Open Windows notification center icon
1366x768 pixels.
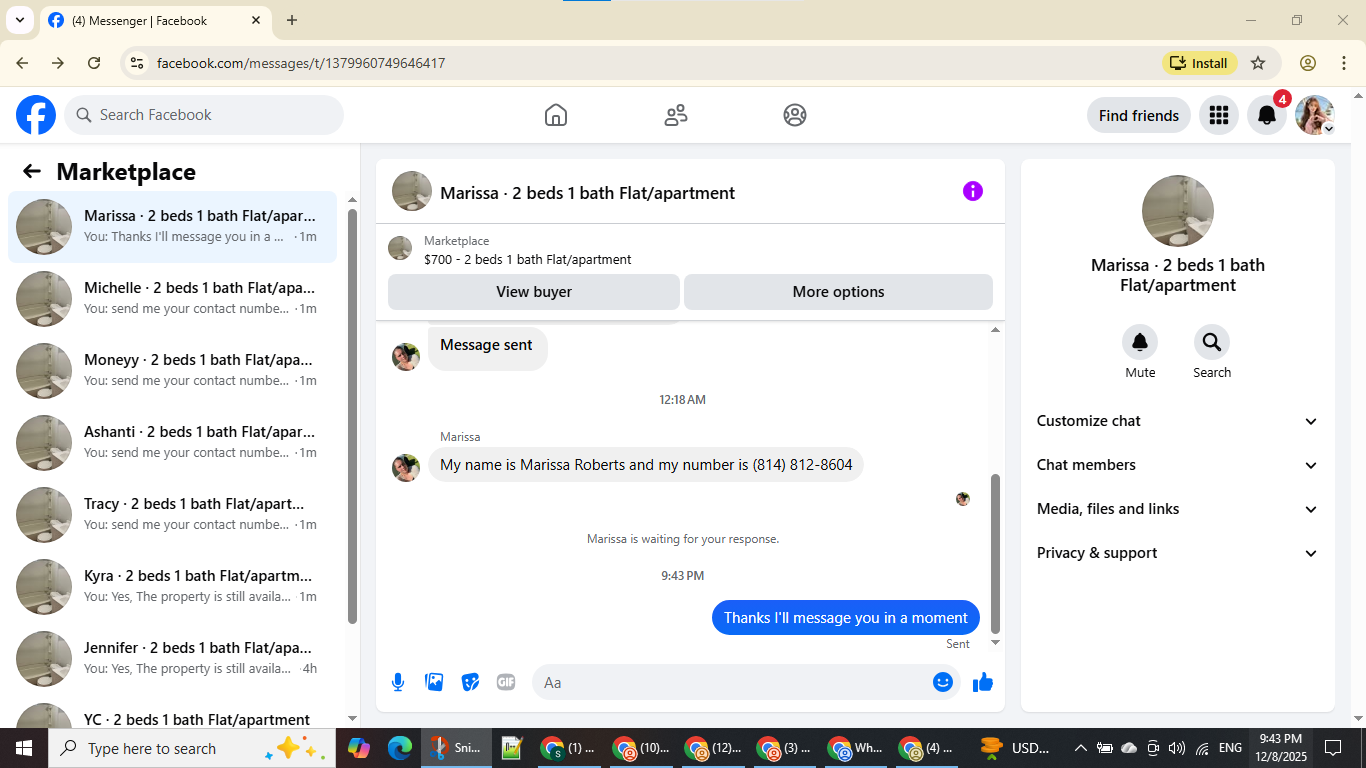pyautogui.click(x=1332, y=748)
